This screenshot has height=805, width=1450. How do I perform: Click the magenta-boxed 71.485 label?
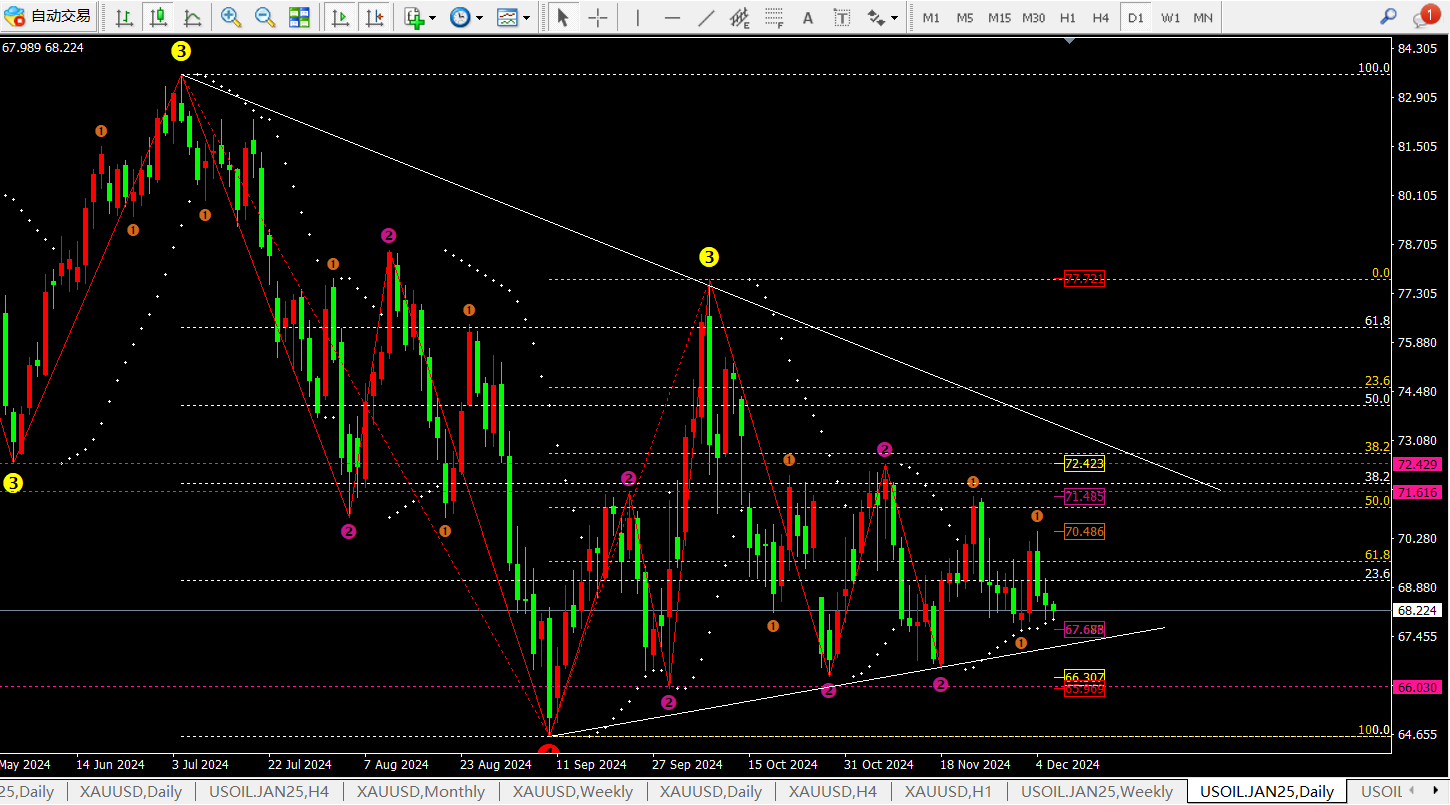(1085, 496)
